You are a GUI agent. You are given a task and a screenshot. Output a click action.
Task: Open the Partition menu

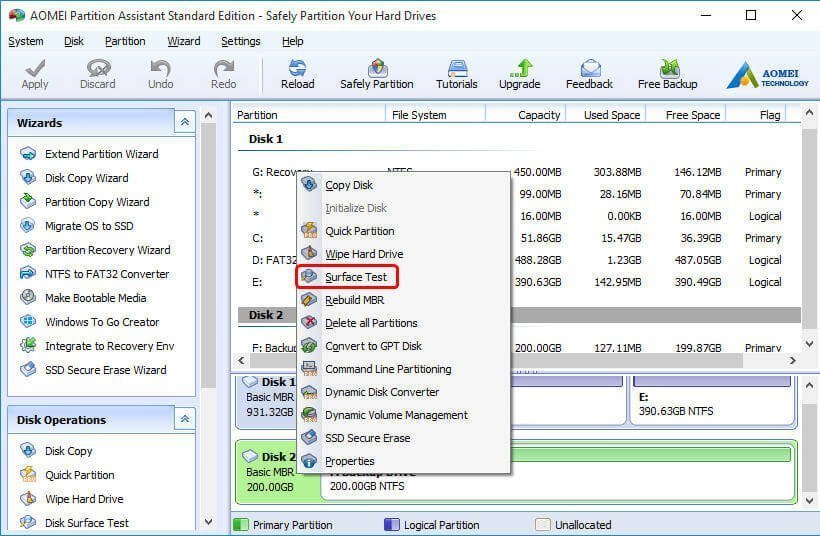125,41
